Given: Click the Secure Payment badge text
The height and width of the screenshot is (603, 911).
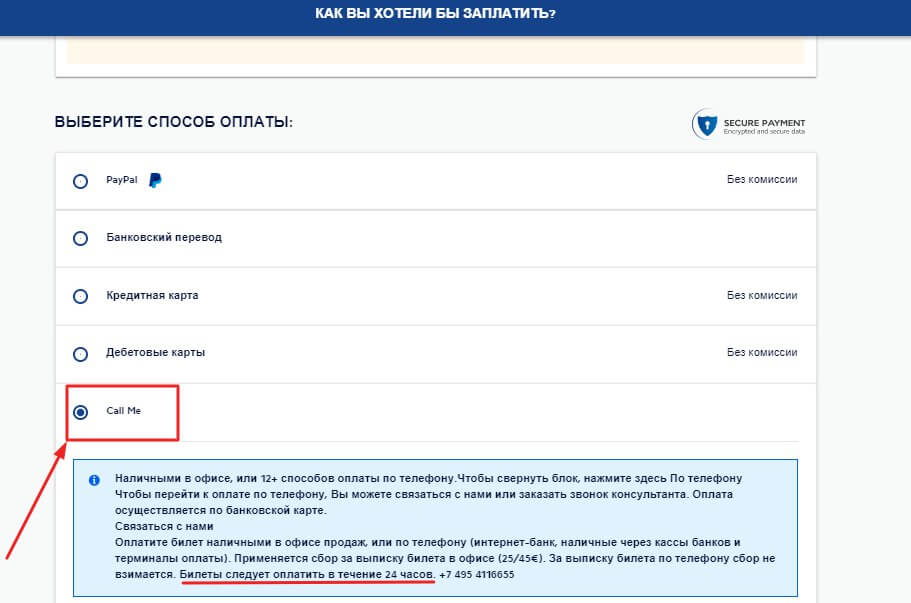Looking at the screenshot, I should tap(764, 125).
